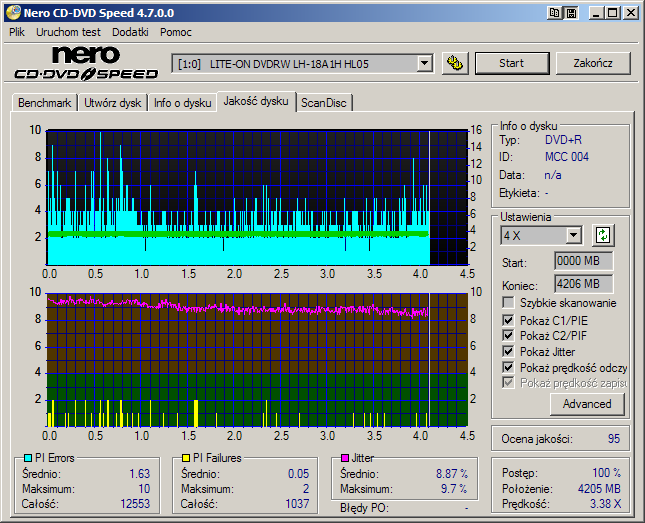Click the magenta Jitter color swatch
The image size is (645, 523).
pyautogui.click(x=345, y=458)
